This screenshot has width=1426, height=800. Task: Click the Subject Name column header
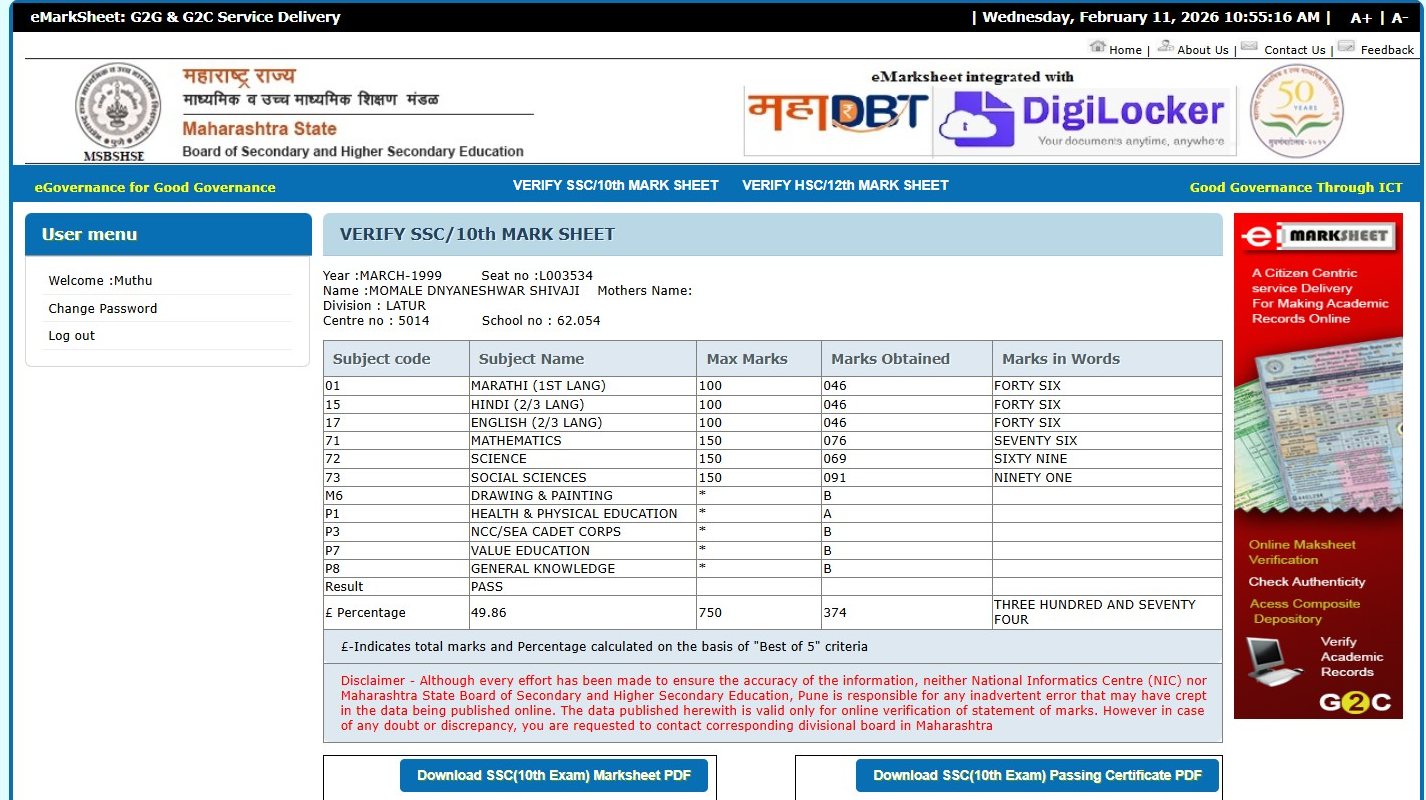tap(531, 359)
